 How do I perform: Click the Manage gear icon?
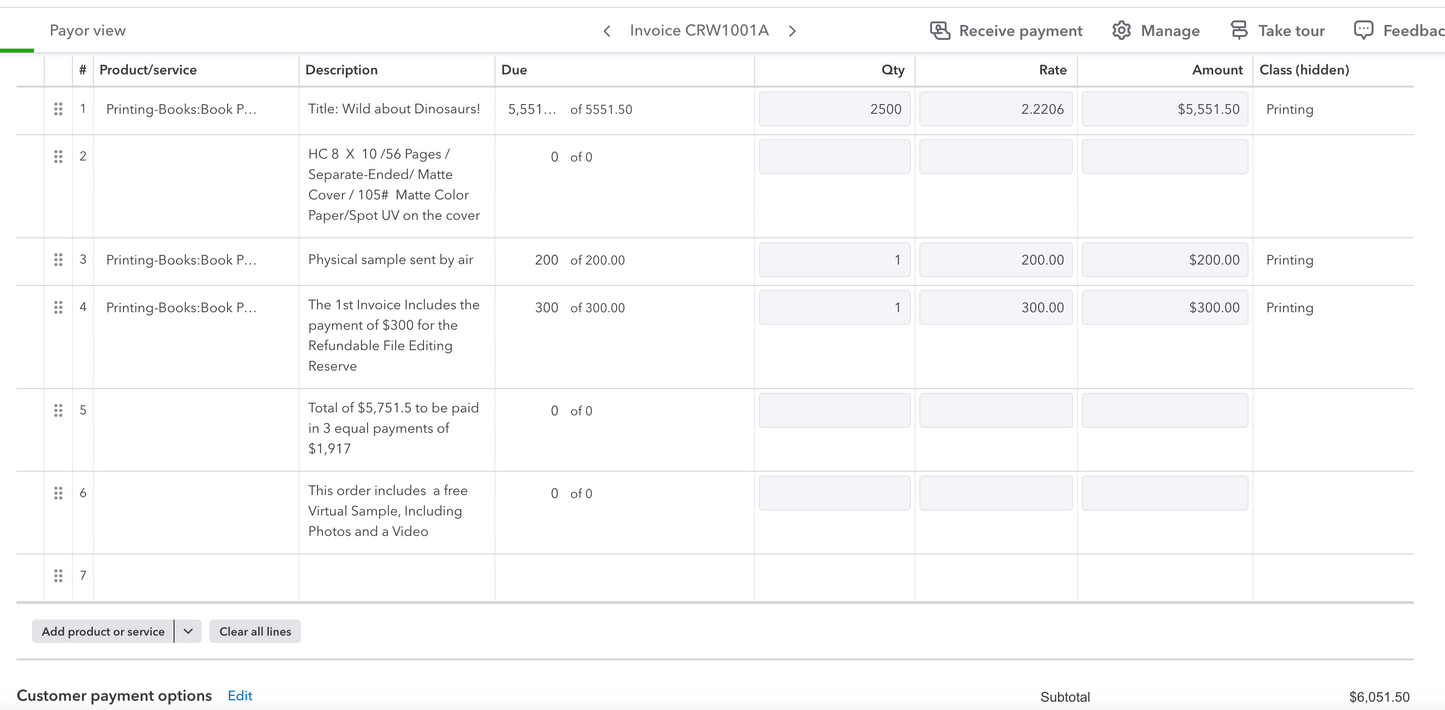coord(1122,31)
